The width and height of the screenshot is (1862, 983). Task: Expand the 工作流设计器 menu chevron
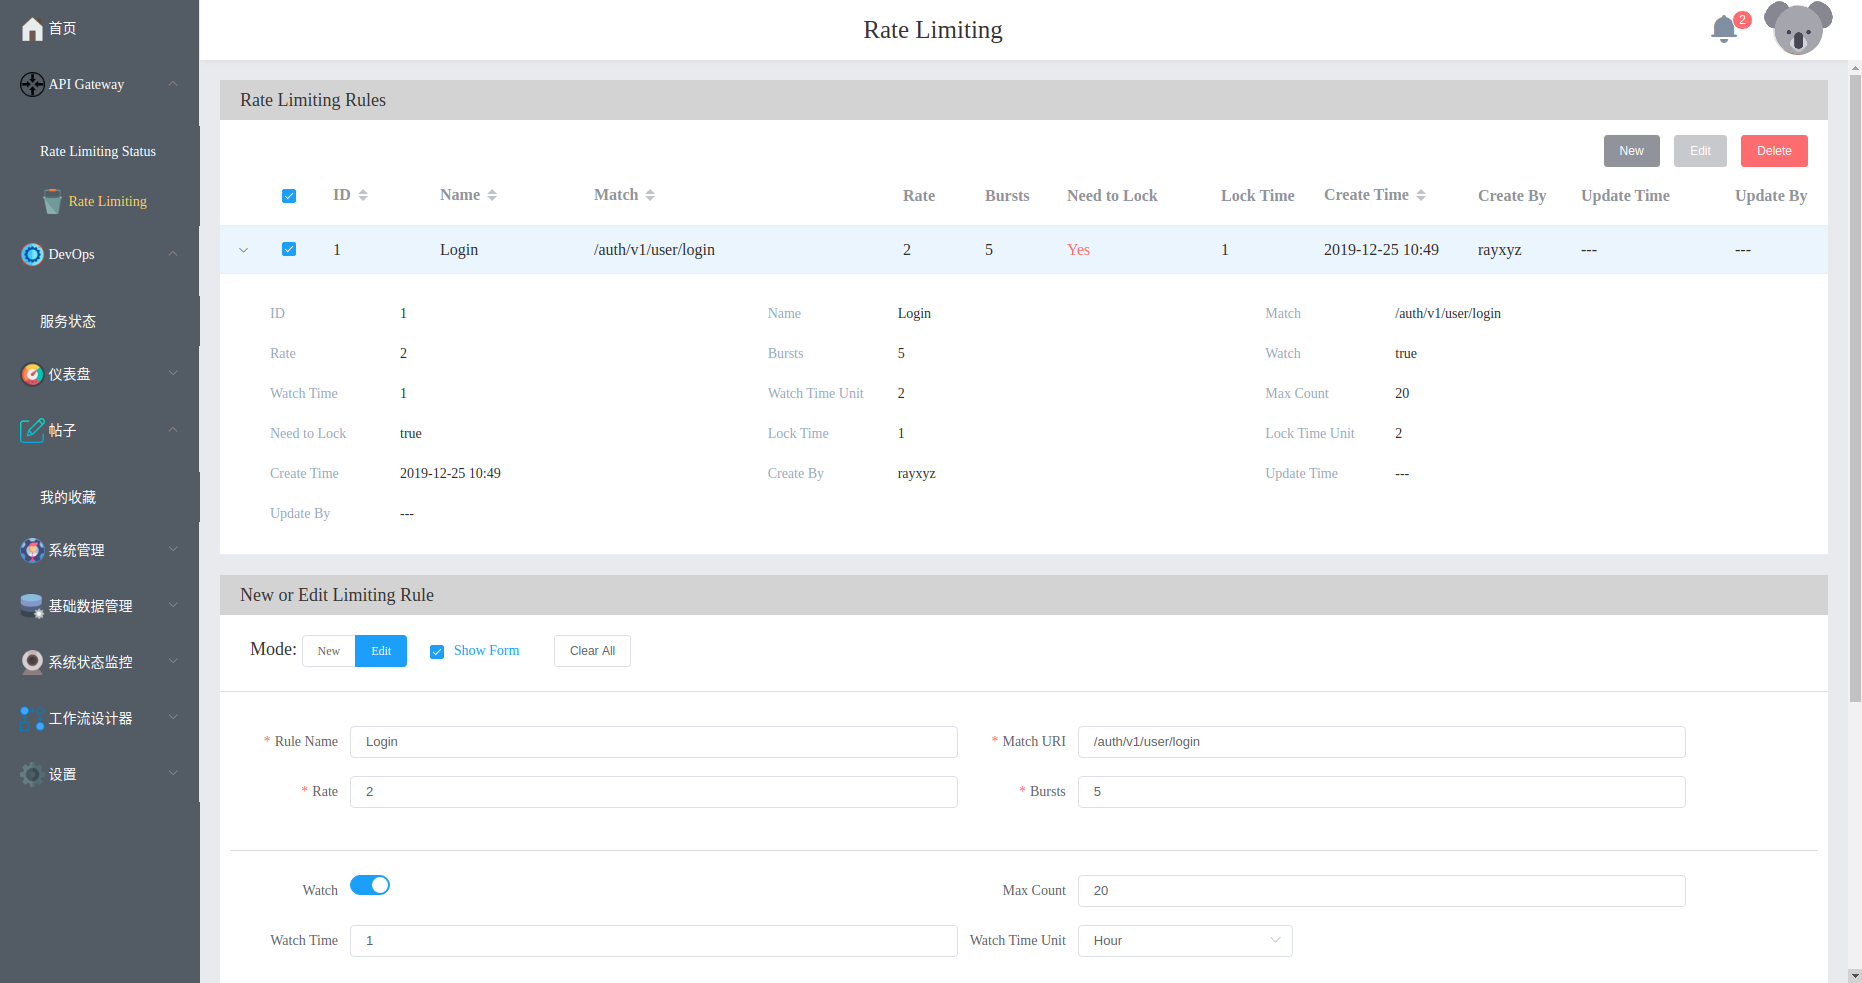click(x=173, y=718)
